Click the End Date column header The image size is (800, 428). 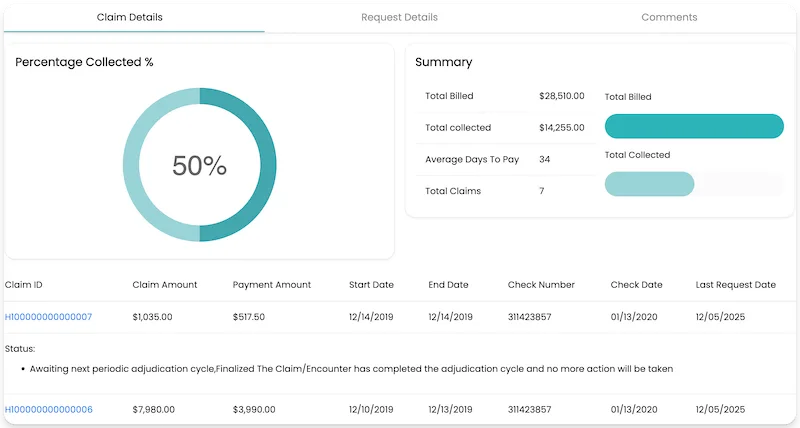point(448,285)
